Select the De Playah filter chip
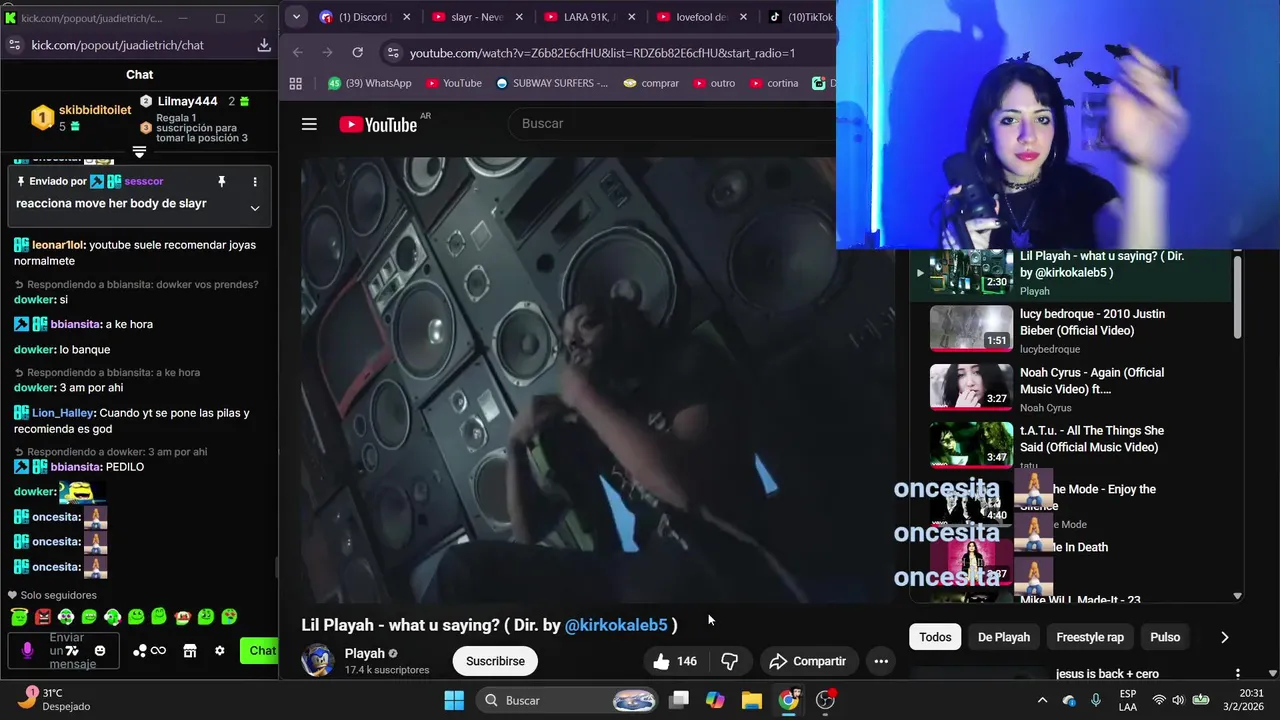1280x720 pixels. [1004, 637]
